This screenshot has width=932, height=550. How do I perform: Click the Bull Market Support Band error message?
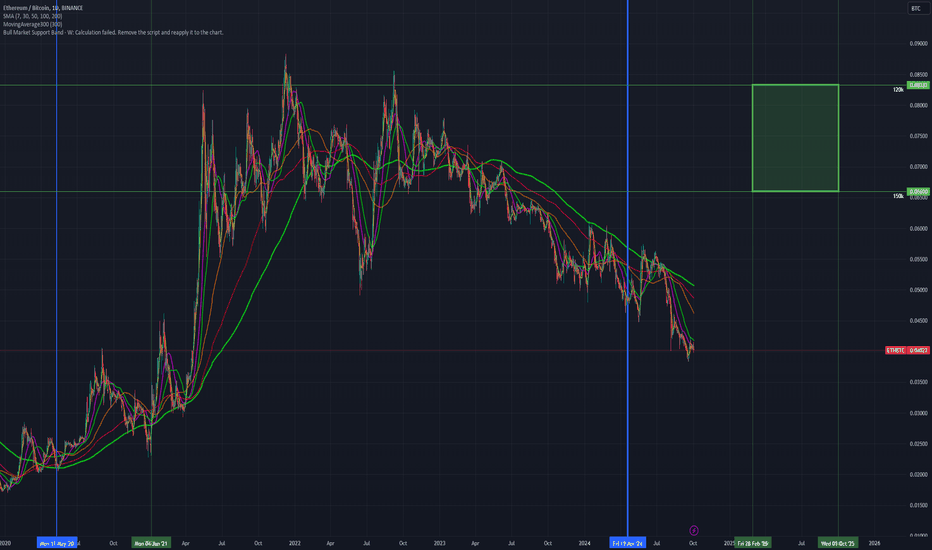tap(113, 33)
